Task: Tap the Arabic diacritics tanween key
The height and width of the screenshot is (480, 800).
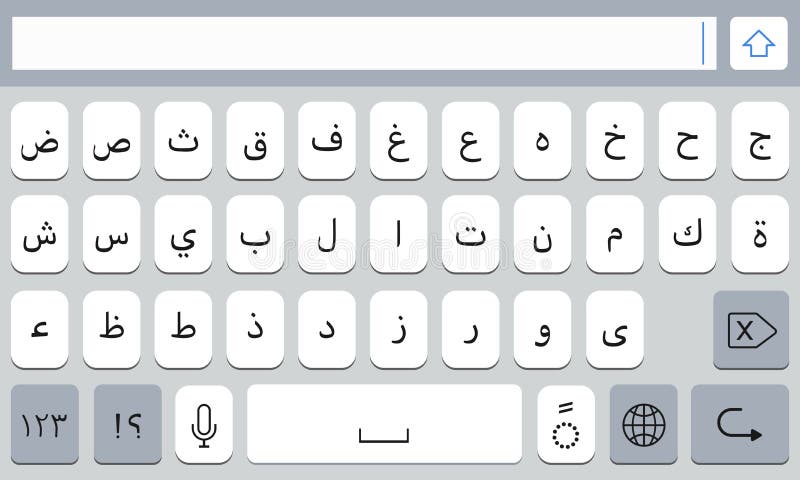Action: [566, 424]
